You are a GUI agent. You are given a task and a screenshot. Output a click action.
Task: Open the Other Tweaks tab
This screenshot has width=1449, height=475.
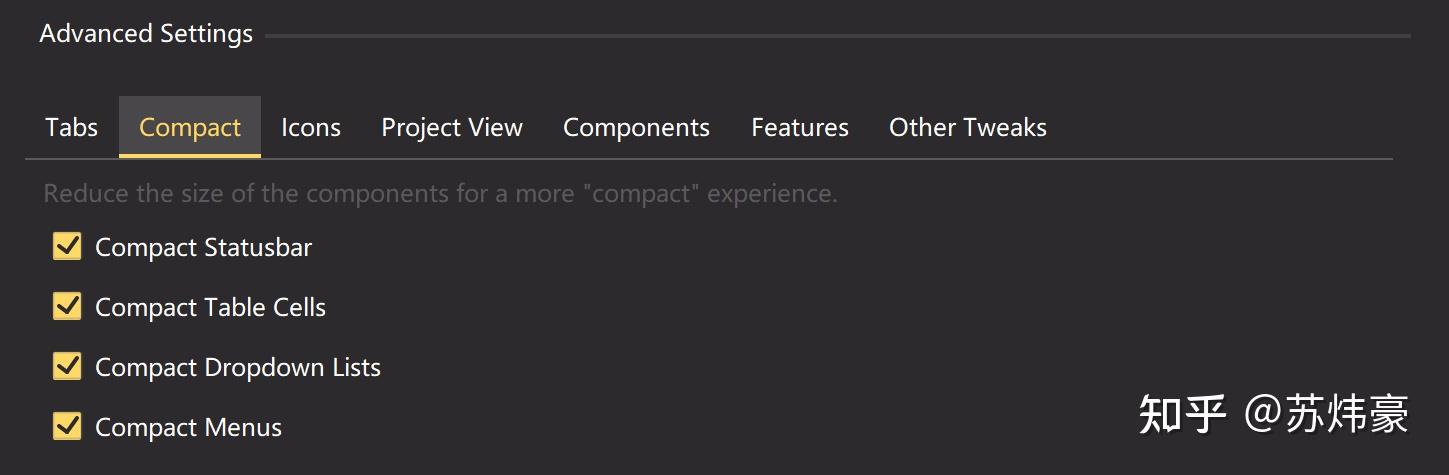[968, 128]
